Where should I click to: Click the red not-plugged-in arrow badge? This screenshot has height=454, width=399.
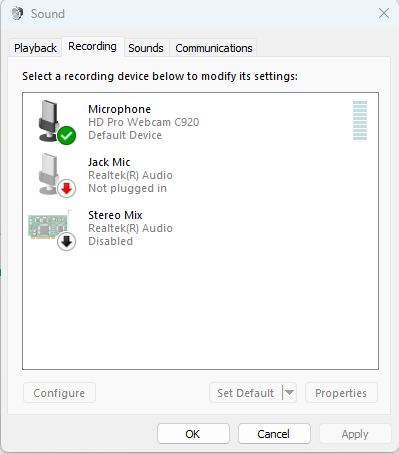pos(67,189)
